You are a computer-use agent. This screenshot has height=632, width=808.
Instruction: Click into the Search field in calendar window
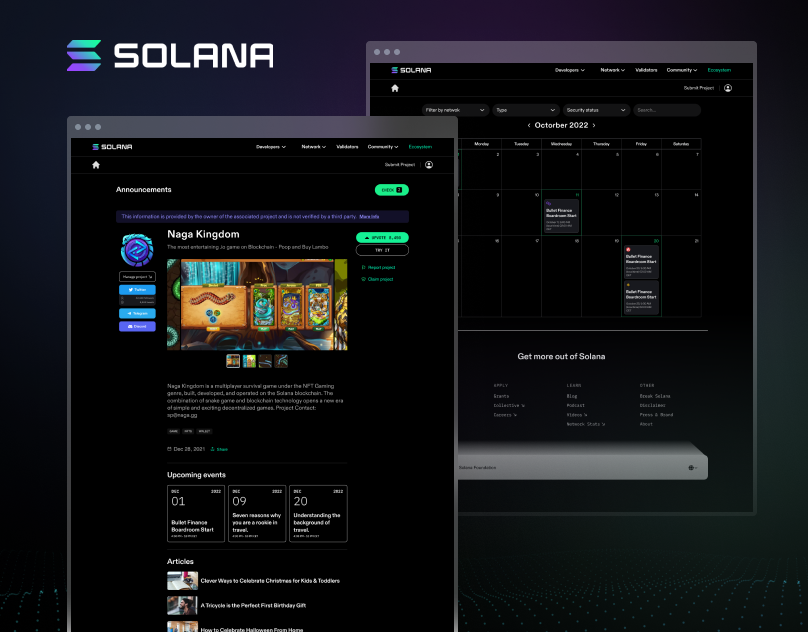click(667, 110)
